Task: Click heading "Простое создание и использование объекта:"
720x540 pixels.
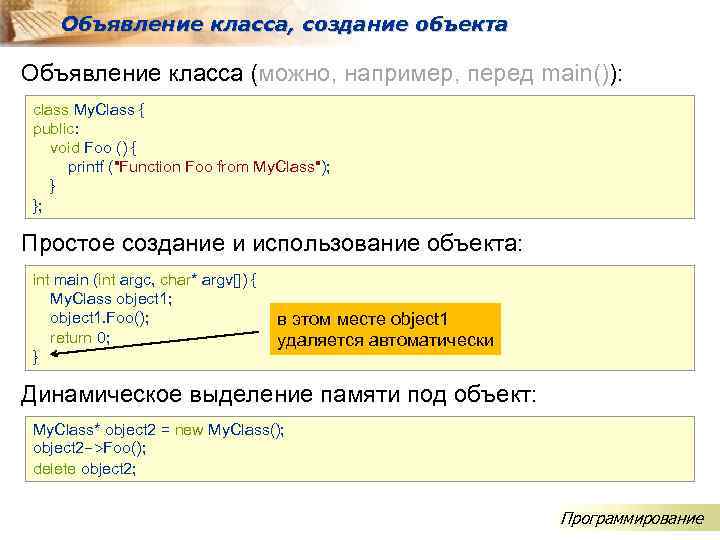Action: (x=272, y=243)
